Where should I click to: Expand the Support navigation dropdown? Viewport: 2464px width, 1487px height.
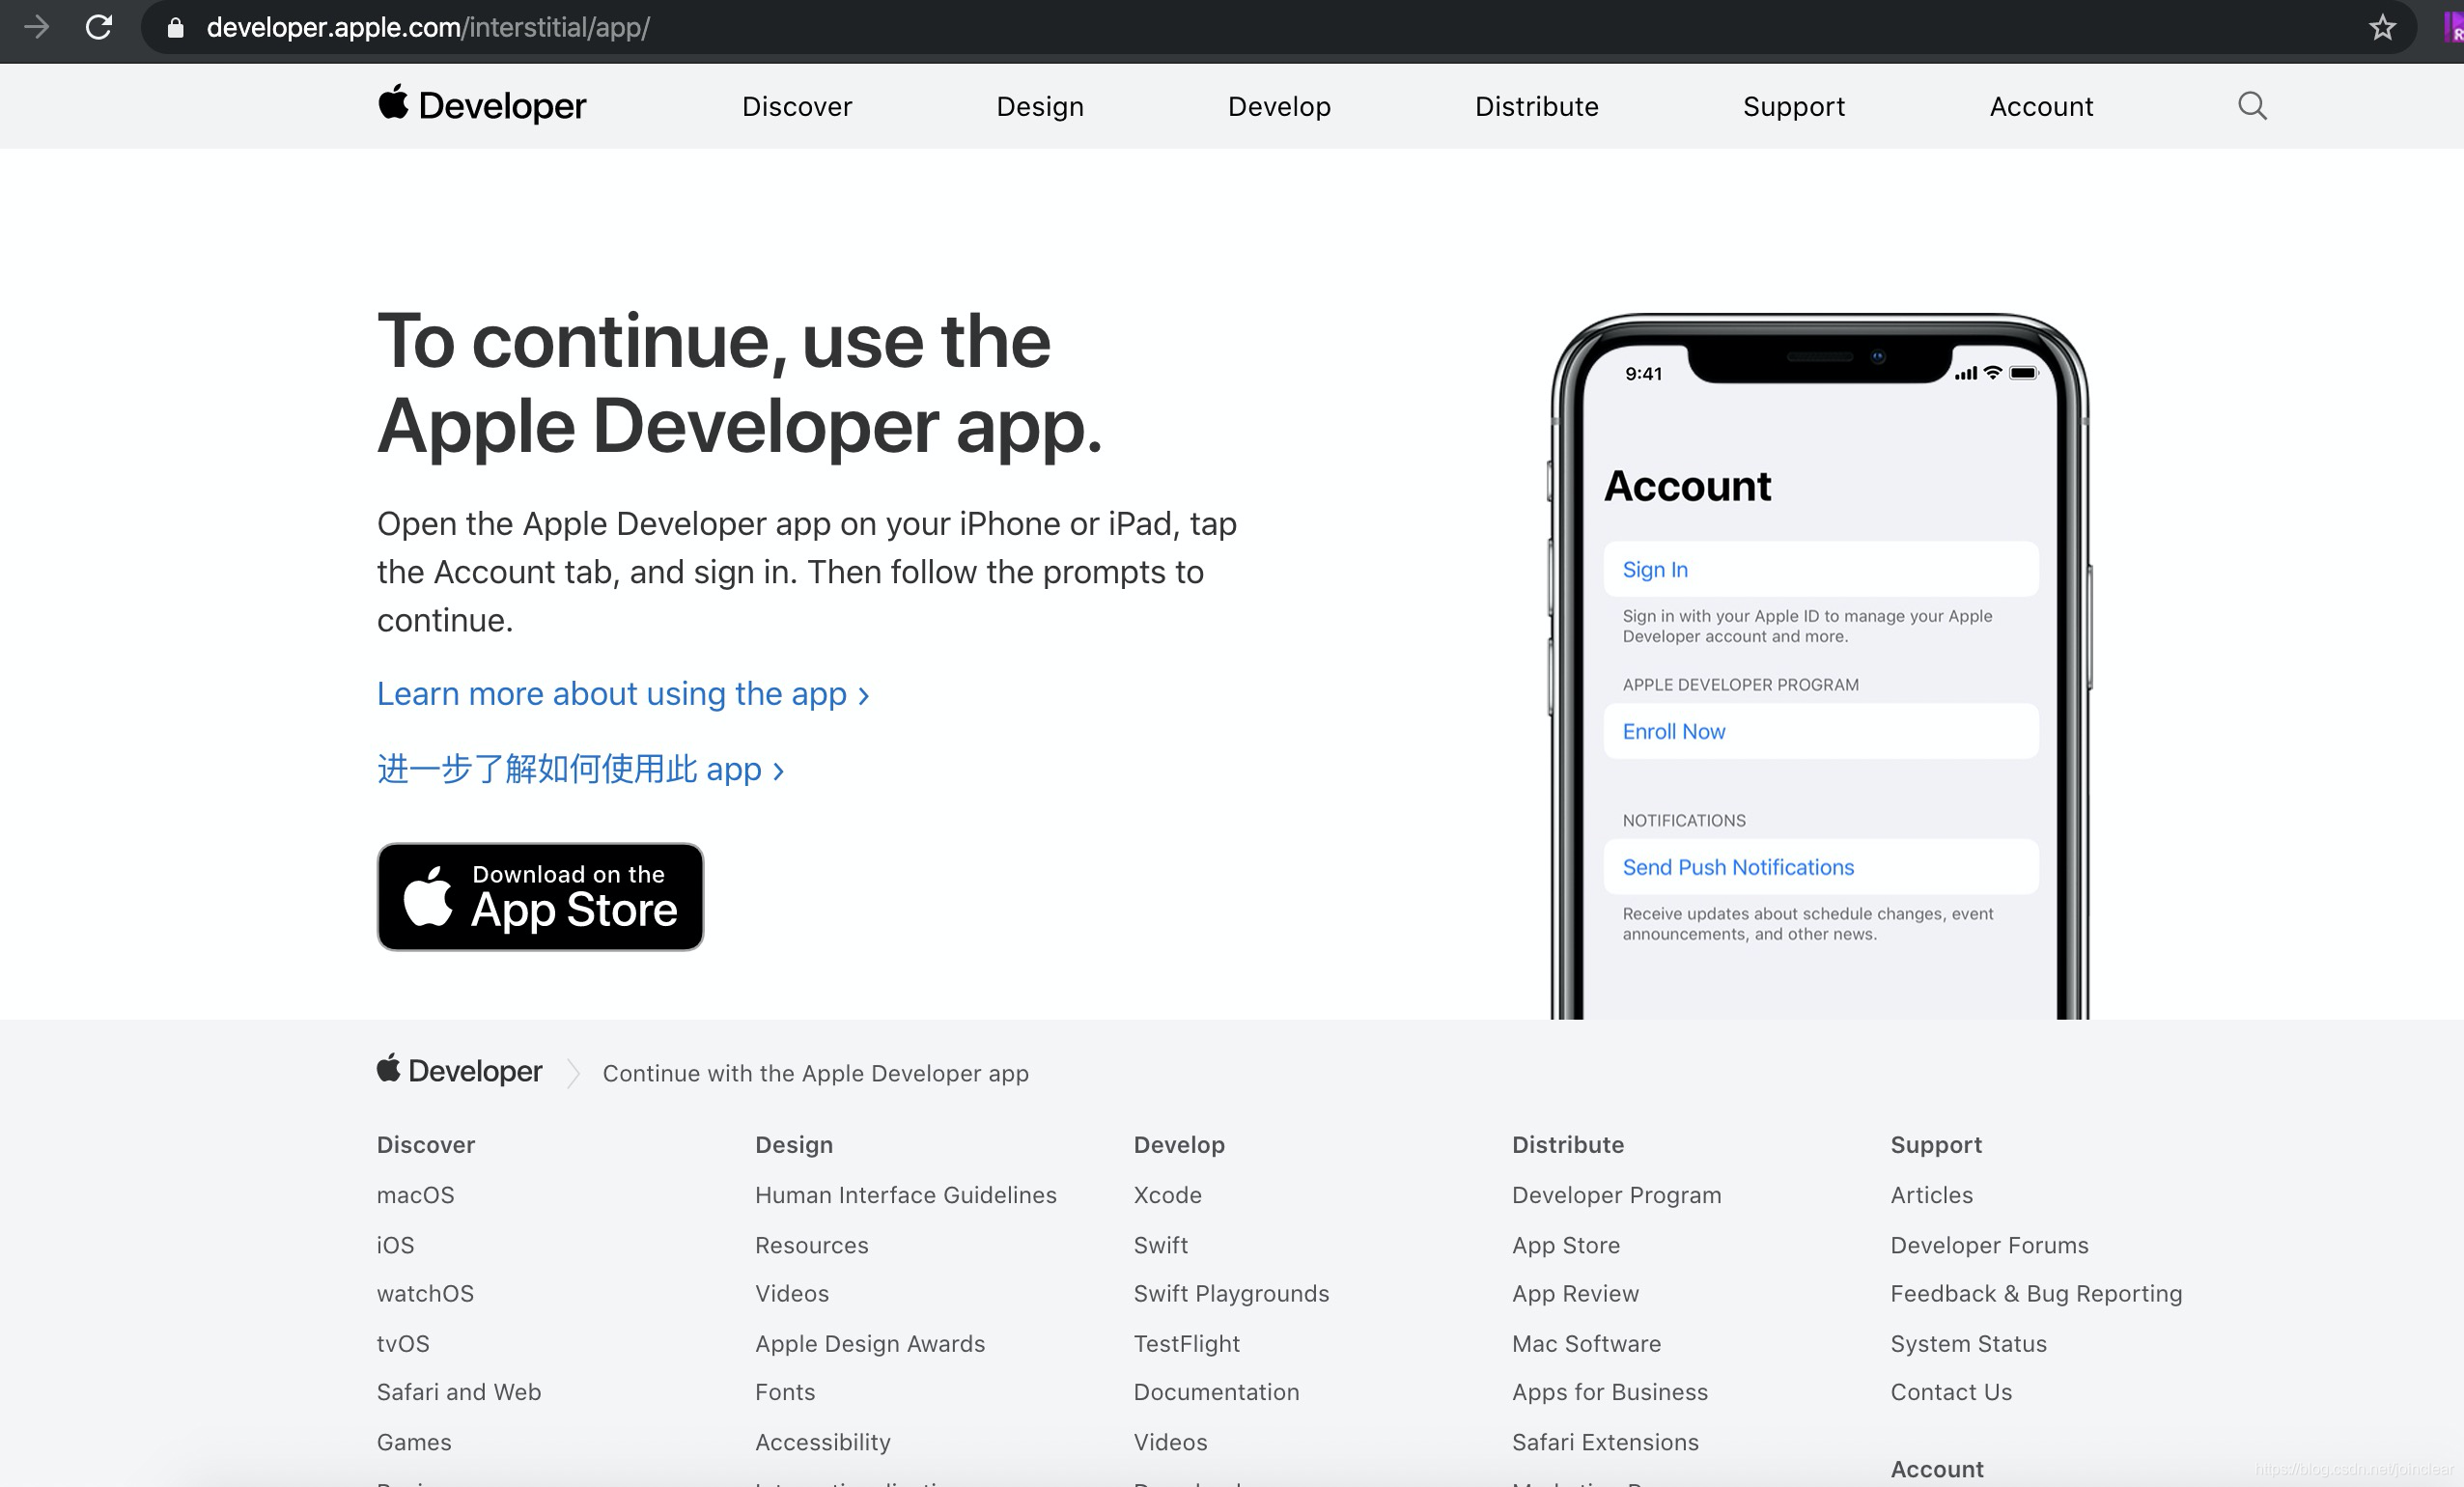coord(1793,105)
